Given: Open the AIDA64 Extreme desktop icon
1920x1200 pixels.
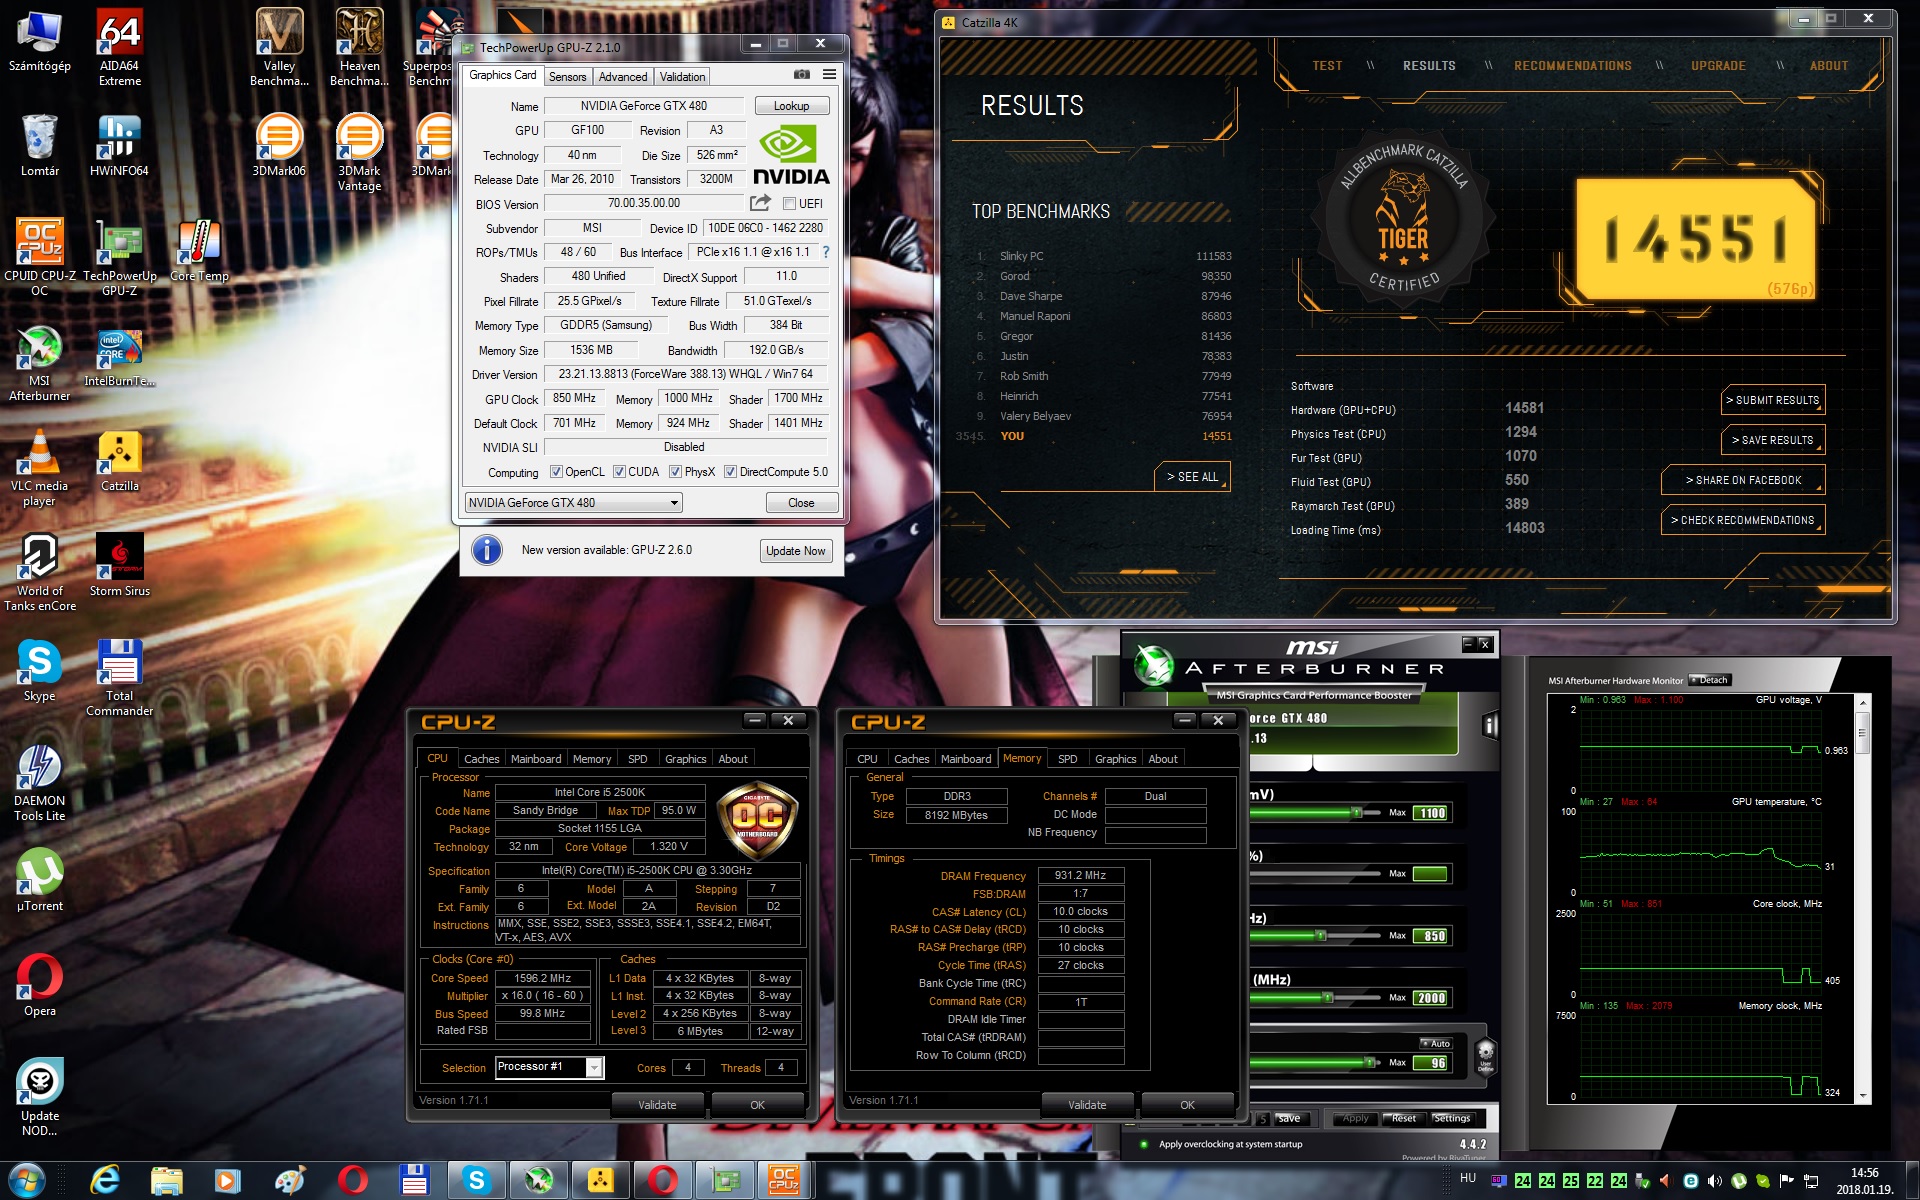Looking at the screenshot, I should 119,47.
